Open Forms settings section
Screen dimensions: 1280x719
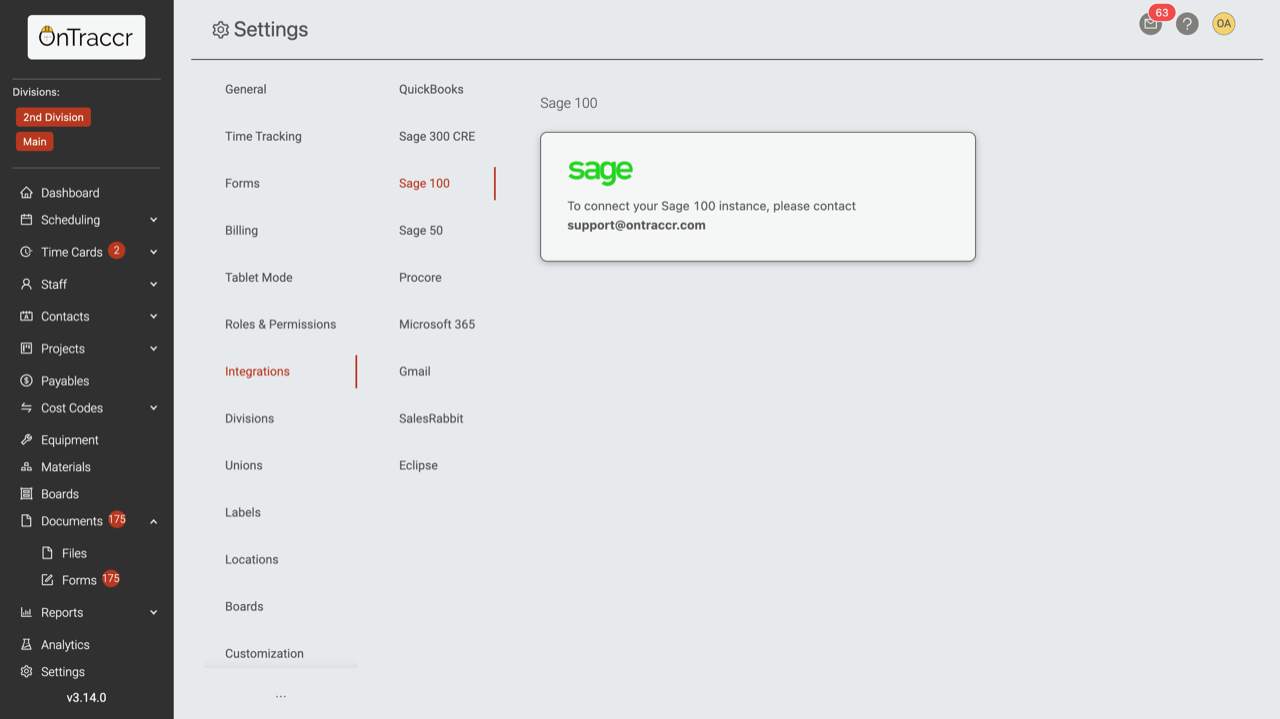click(x=242, y=183)
